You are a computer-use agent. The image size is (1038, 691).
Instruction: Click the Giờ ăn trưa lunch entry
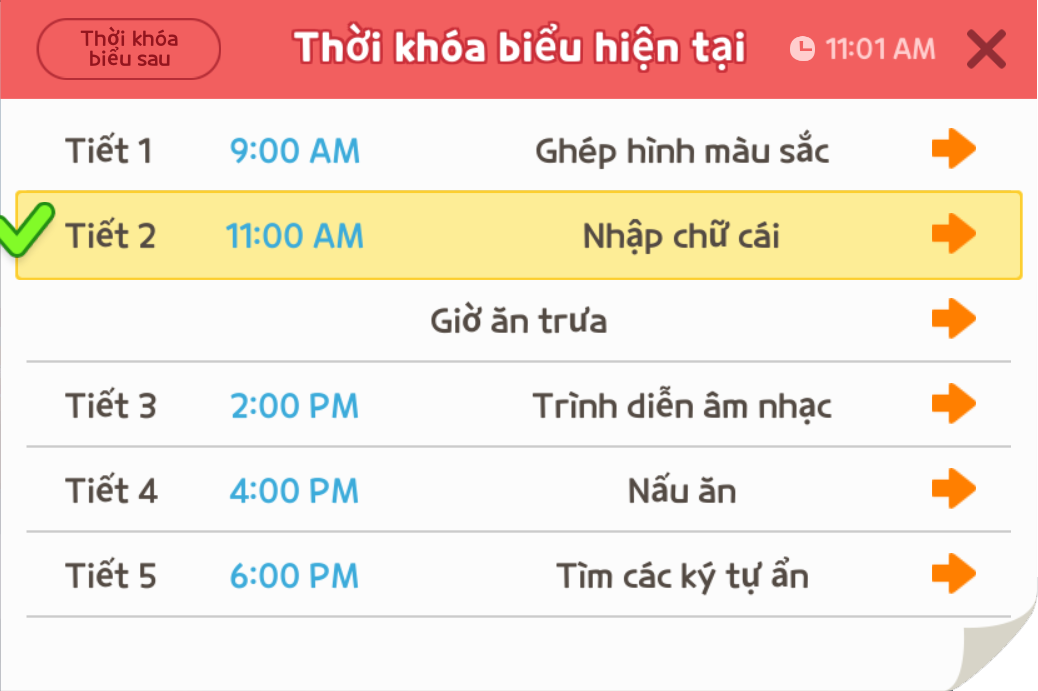point(518,321)
